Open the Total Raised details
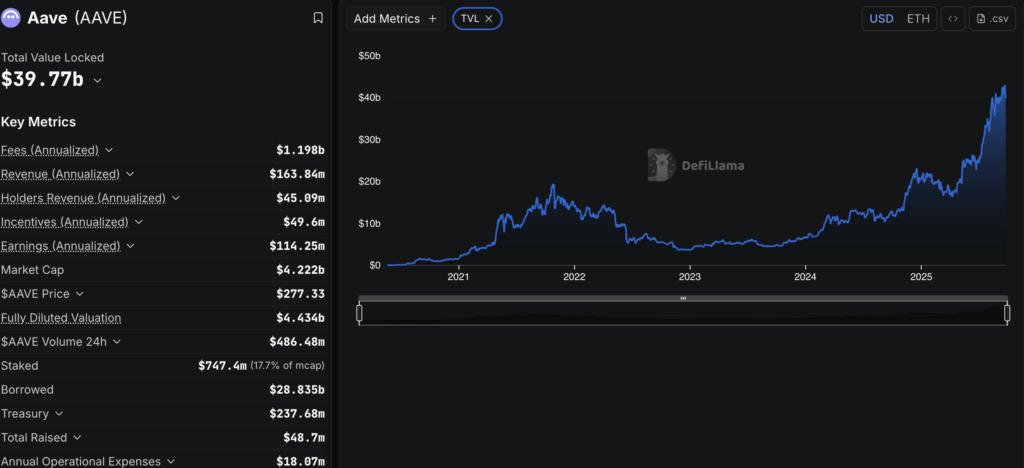The height and width of the screenshot is (468, 1024). coord(78,438)
